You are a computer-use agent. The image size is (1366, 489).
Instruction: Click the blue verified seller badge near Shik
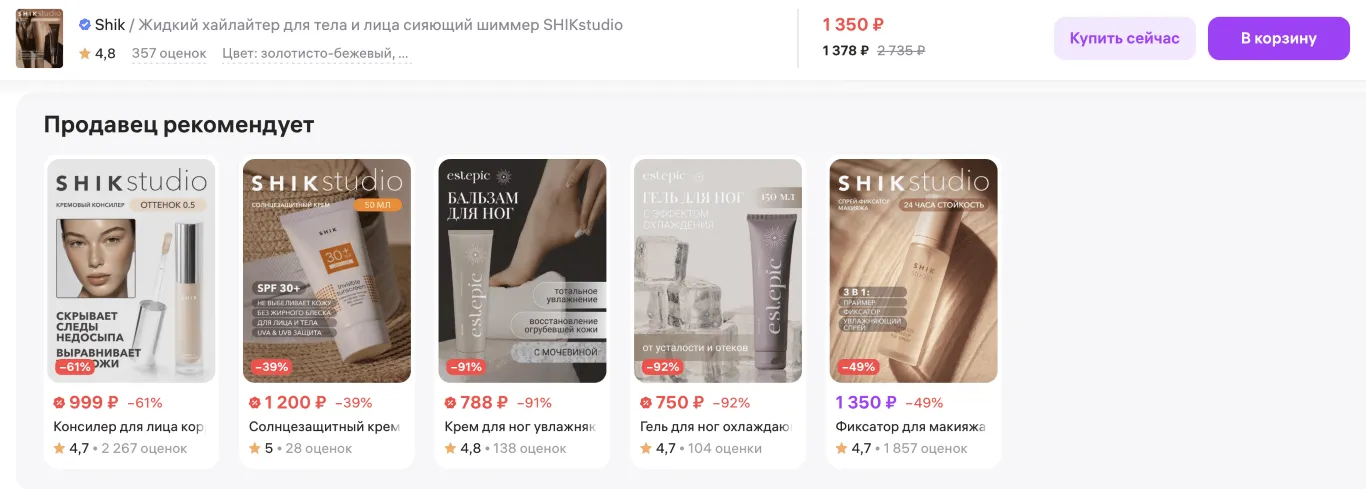pyautogui.click(x=85, y=25)
